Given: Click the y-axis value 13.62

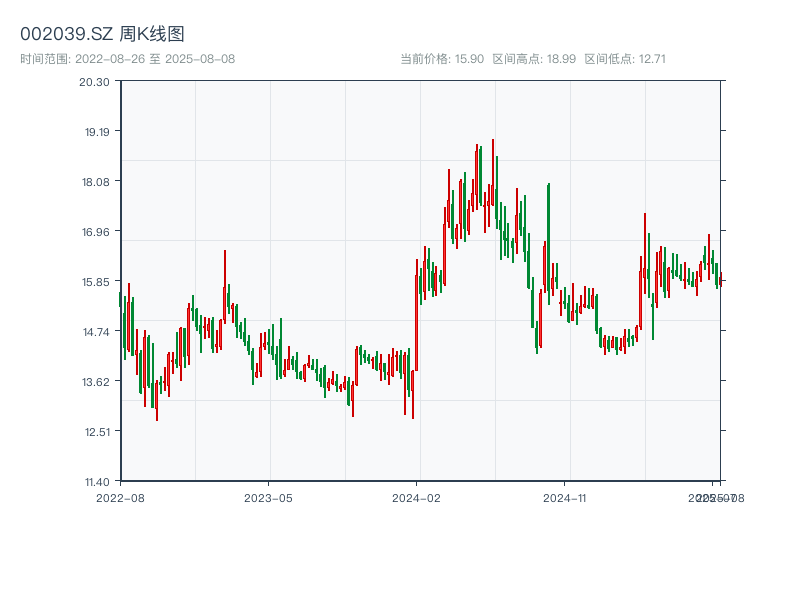Looking at the screenshot, I should click(x=96, y=382).
